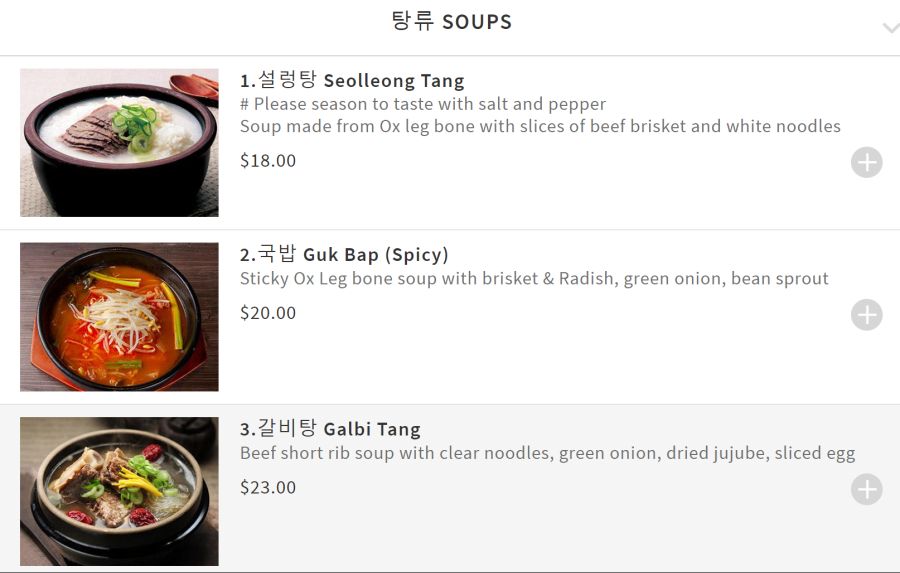
Task: Click the Korean name 갈비탕
Action: tap(288, 429)
